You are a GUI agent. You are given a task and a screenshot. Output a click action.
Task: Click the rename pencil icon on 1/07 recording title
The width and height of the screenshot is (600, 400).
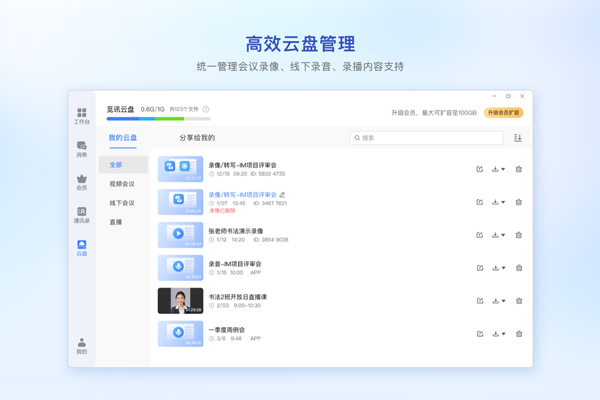coord(282,195)
